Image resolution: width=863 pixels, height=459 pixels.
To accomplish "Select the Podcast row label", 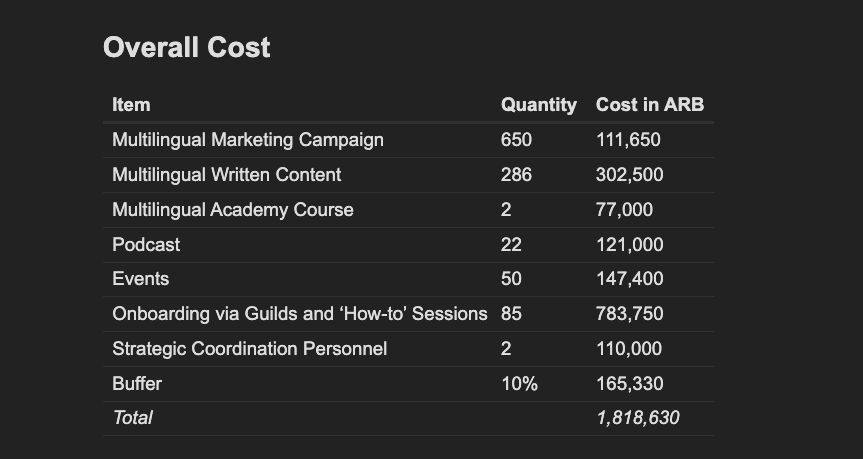I will 146,245.
